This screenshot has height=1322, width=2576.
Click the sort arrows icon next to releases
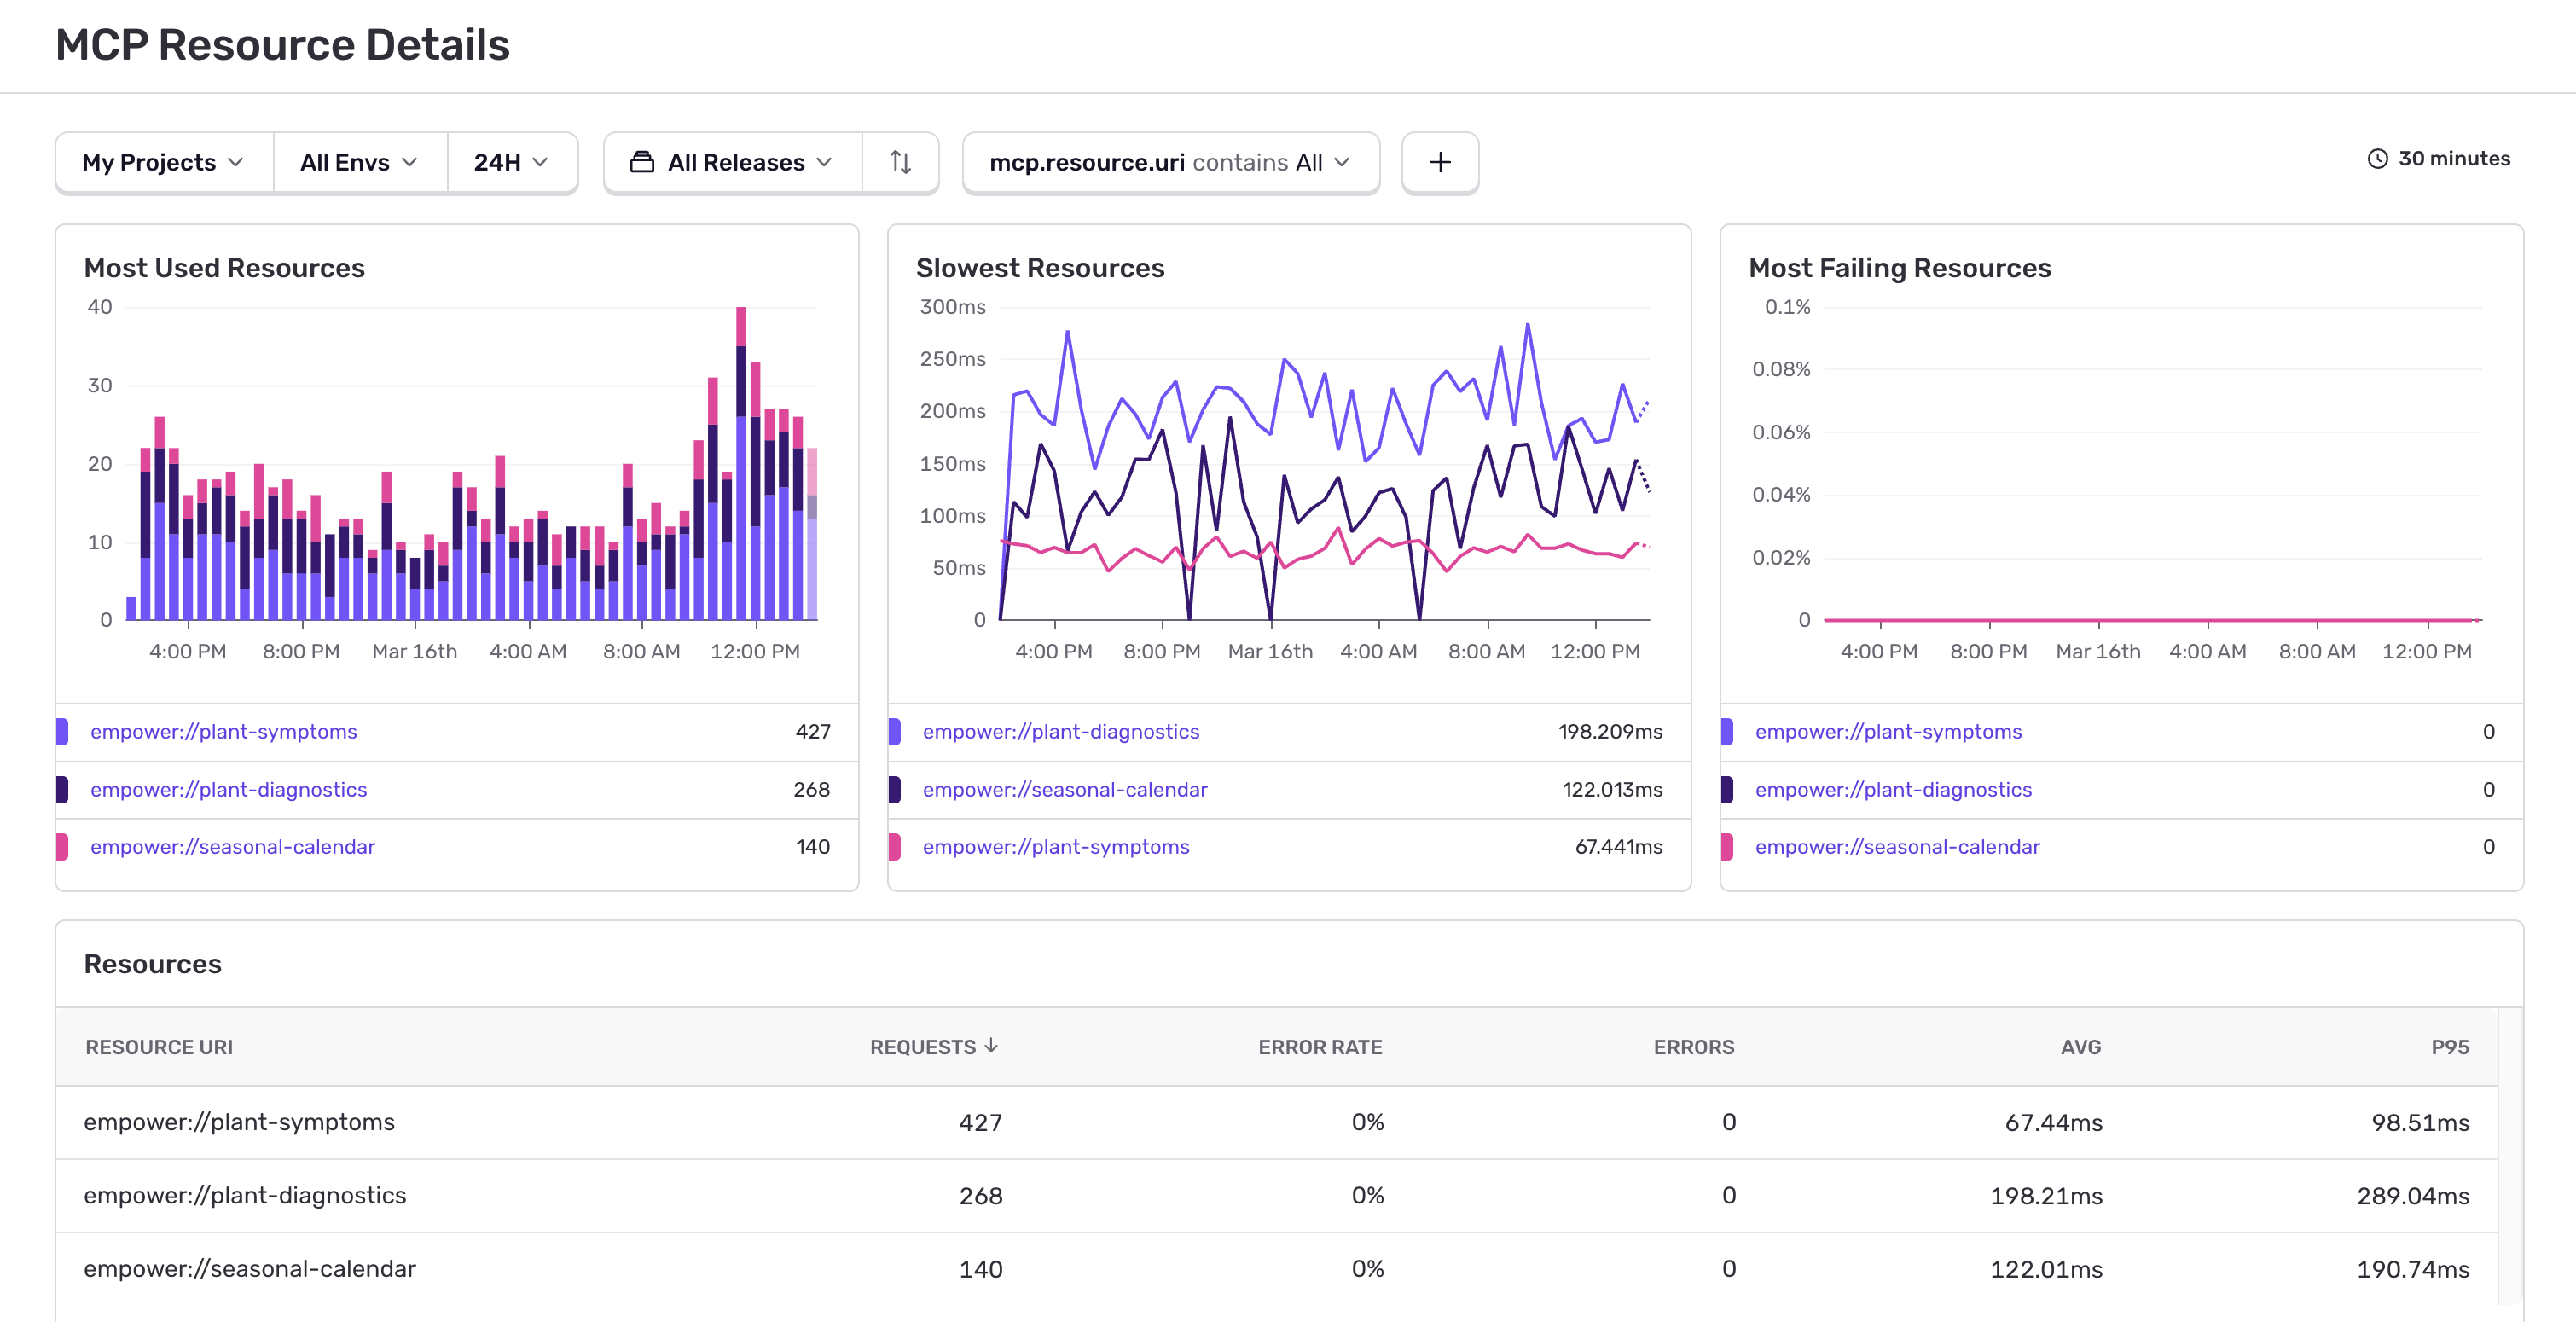900,162
